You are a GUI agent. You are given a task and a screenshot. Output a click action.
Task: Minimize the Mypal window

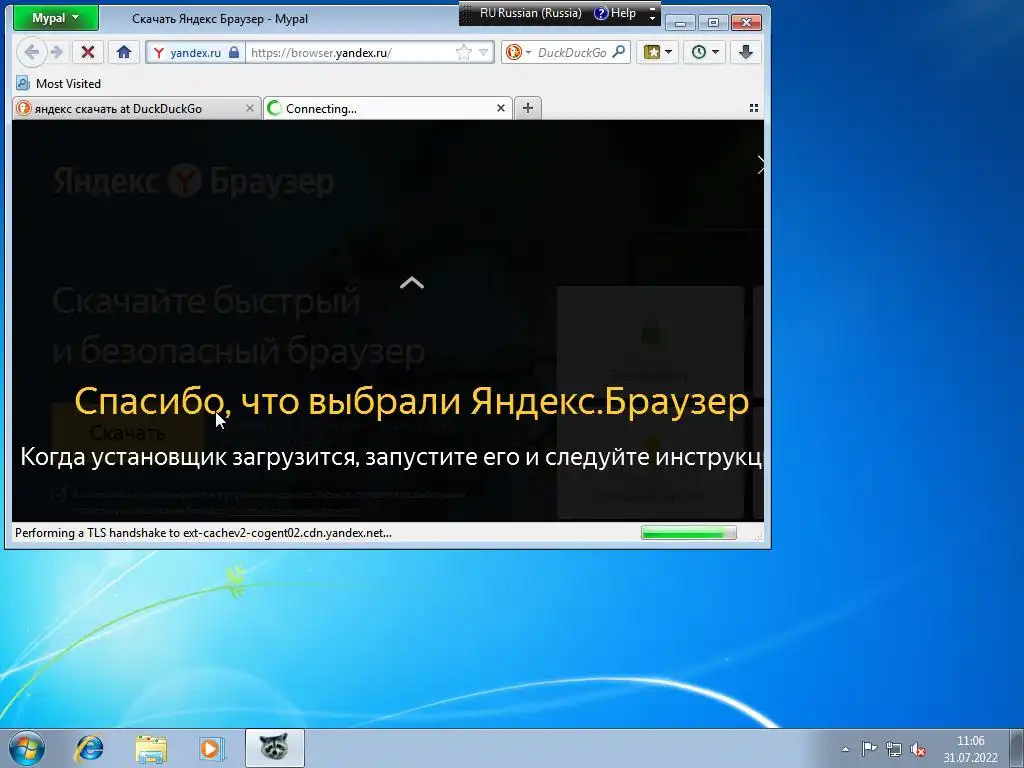tap(680, 23)
